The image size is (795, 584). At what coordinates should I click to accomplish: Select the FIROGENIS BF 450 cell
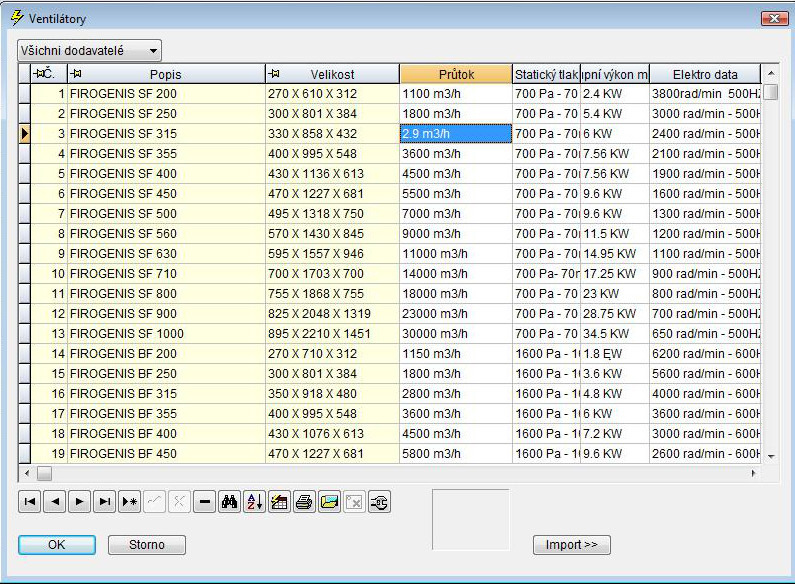[x=166, y=454]
